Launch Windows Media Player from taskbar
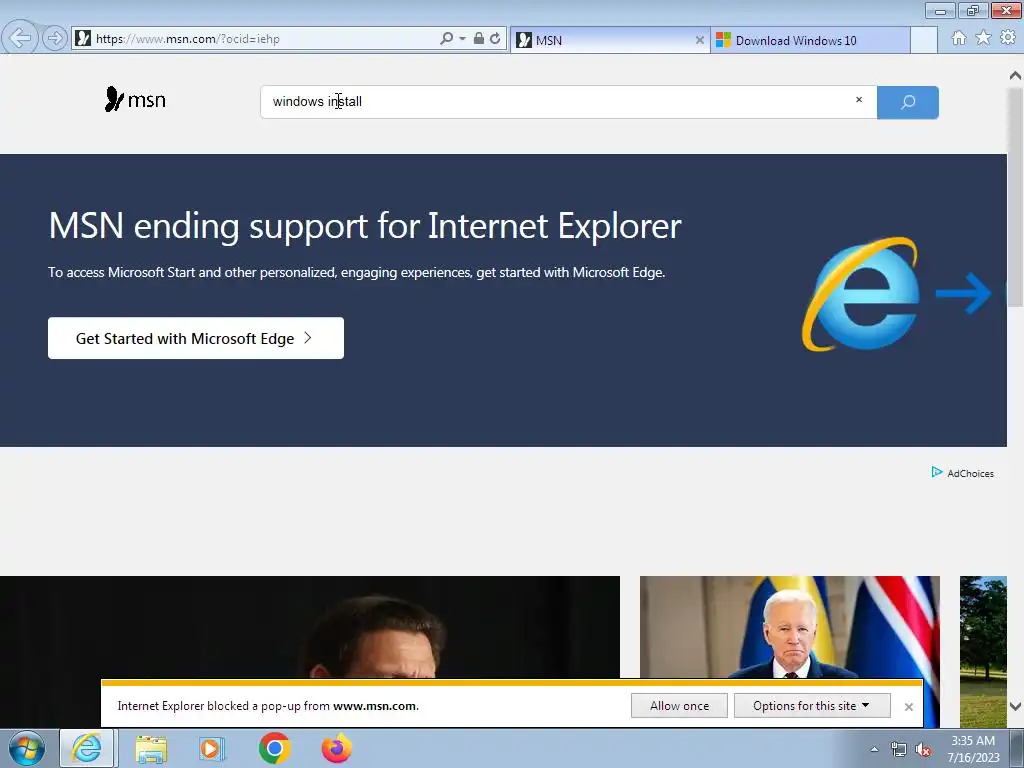The width and height of the screenshot is (1024, 768). [x=211, y=749]
